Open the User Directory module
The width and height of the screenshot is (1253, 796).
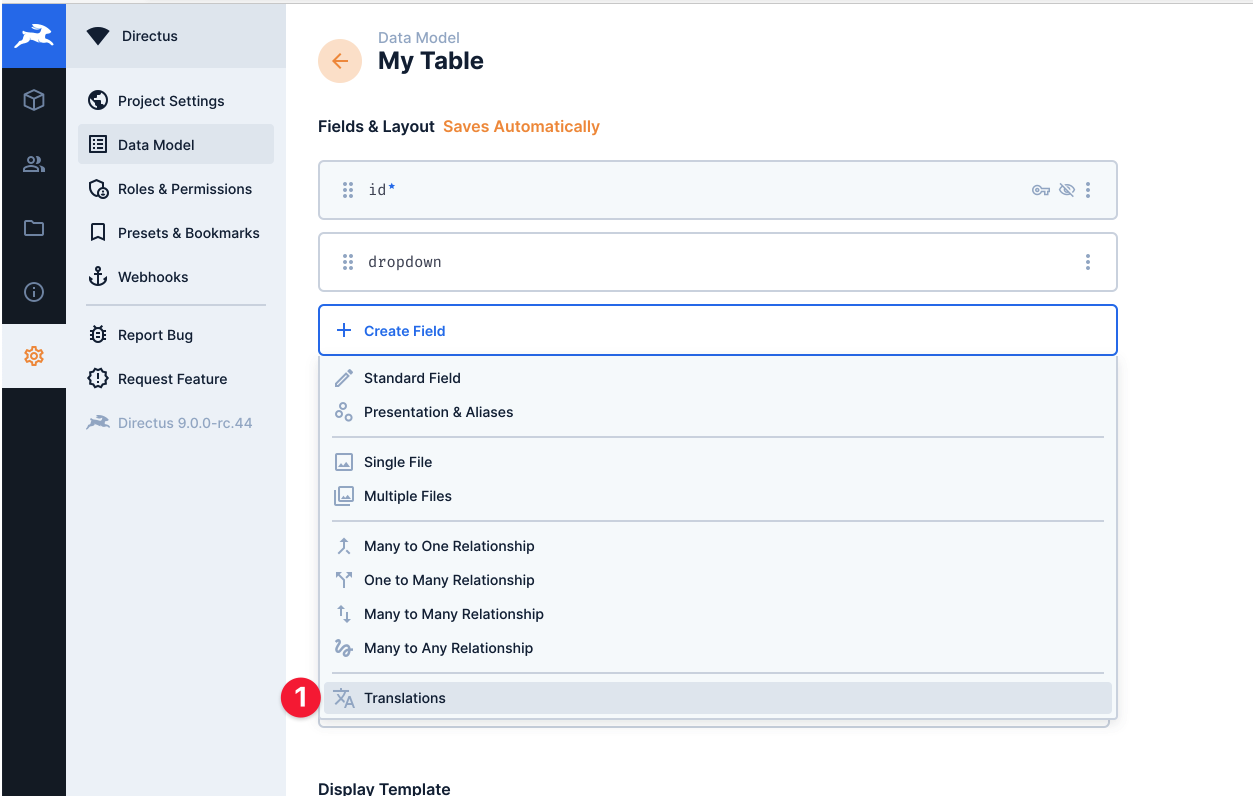pos(34,164)
